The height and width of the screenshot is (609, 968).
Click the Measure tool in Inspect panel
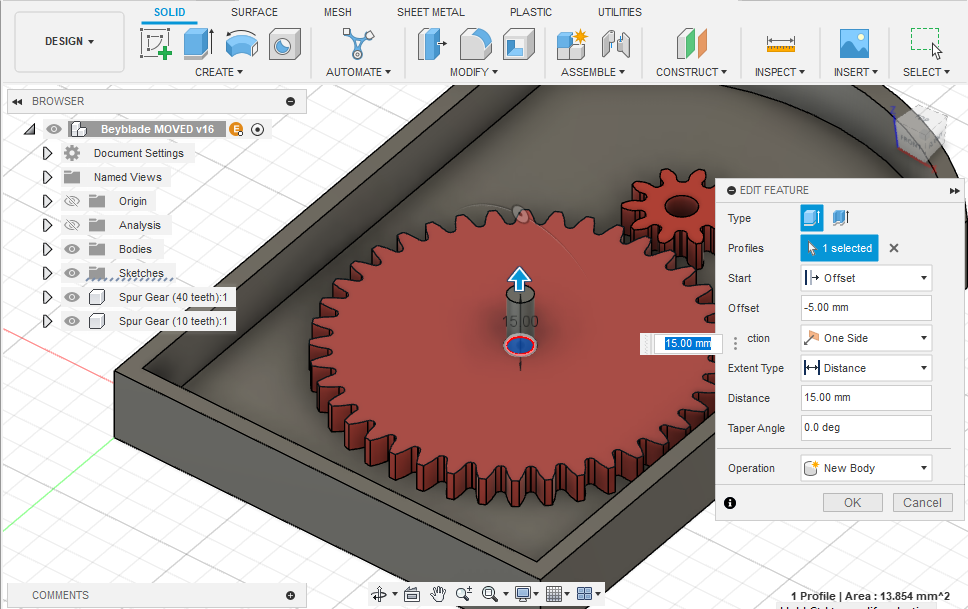(781, 44)
